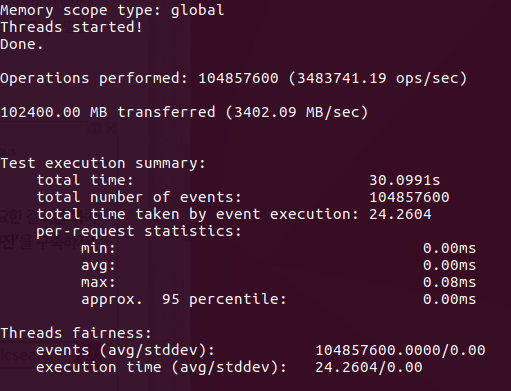Image resolution: width=511 pixels, height=391 pixels.
Task: Click the events avg/stddev value 104857600.0000/0.00
Action: (400, 350)
